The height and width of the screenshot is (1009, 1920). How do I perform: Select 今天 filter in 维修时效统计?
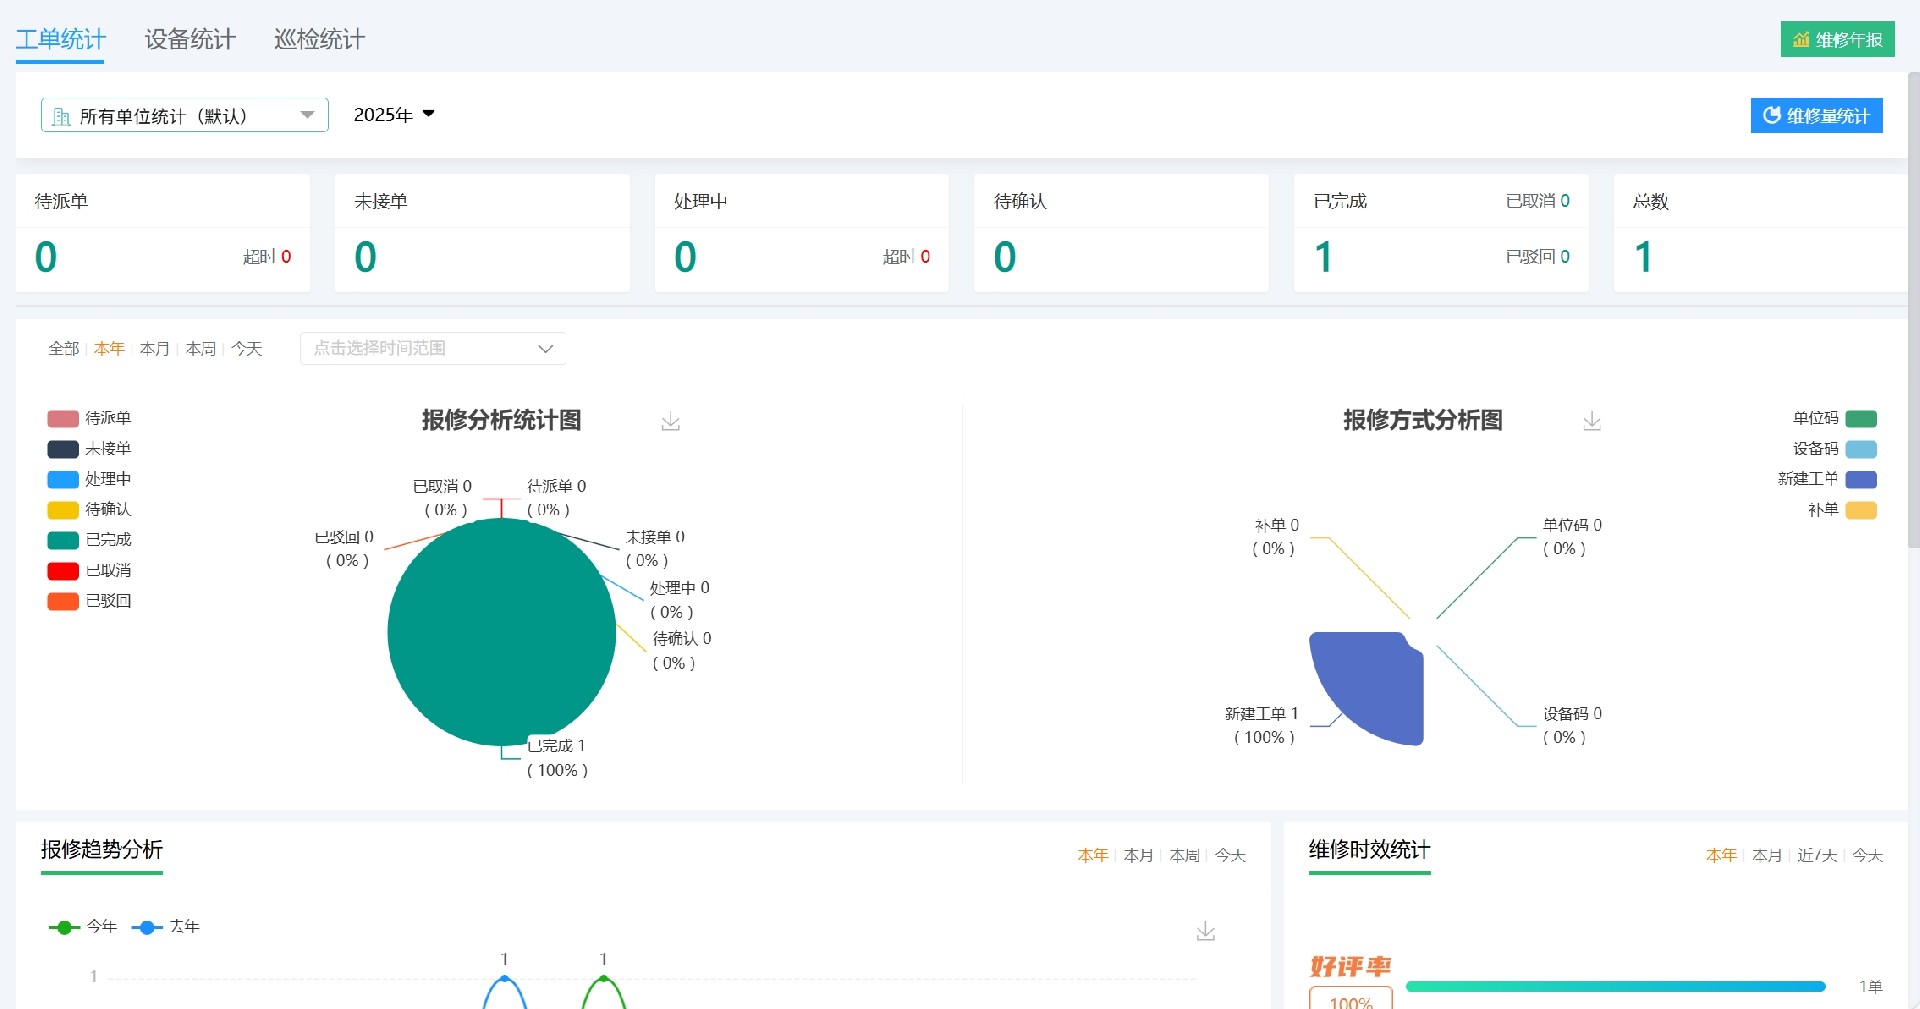tap(1866, 856)
